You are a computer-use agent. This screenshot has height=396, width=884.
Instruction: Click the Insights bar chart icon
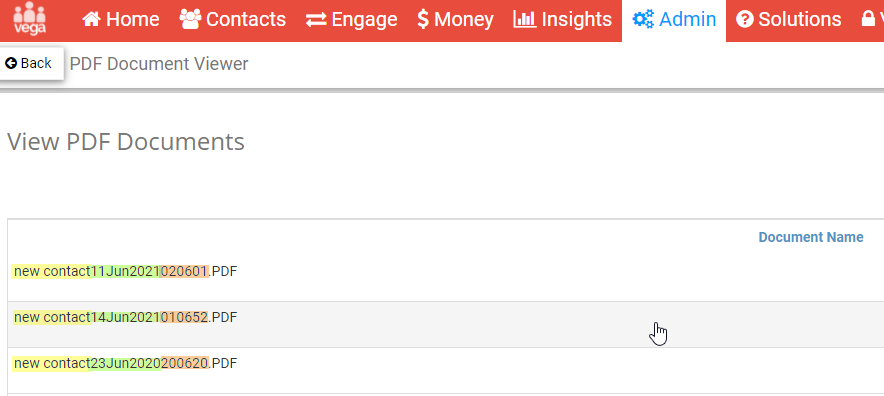click(x=524, y=19)
